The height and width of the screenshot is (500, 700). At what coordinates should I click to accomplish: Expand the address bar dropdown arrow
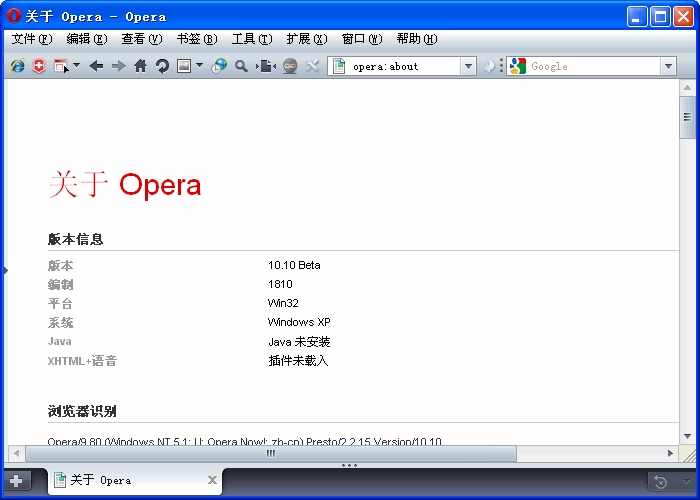coord(468,66)
